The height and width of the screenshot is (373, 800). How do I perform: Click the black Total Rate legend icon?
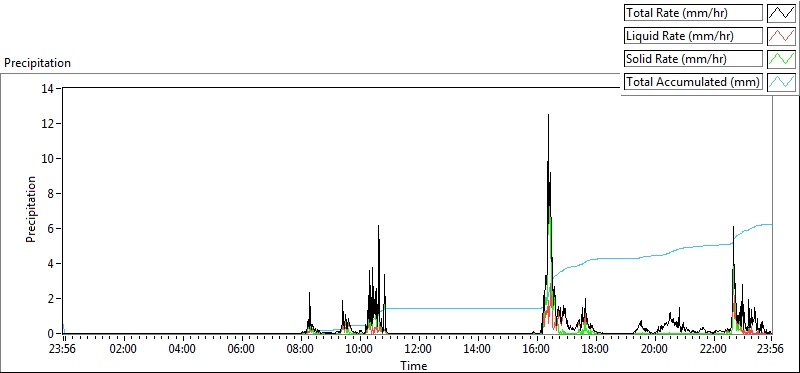pyautogui.click(x=782, y=13)
